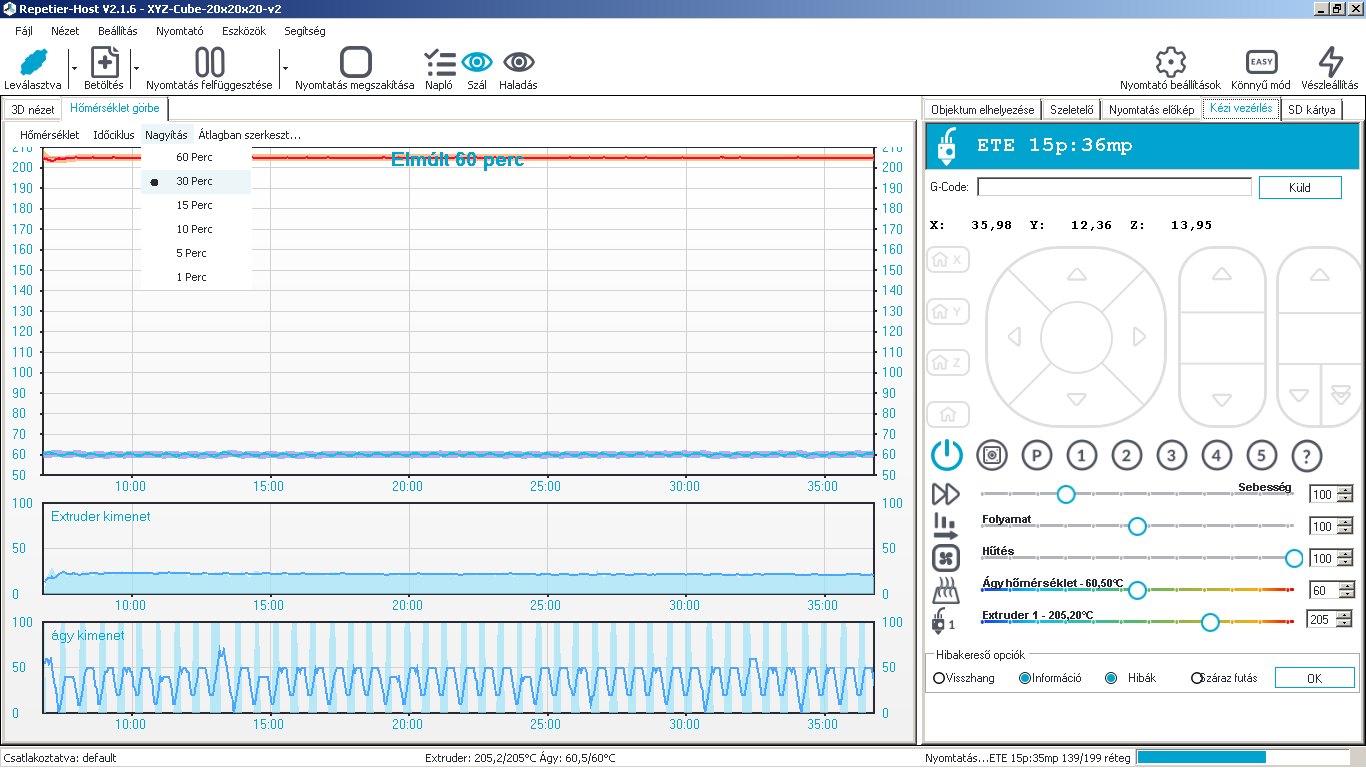
Task: Toggle the Haladás travel eye icon
Action: 518,62
